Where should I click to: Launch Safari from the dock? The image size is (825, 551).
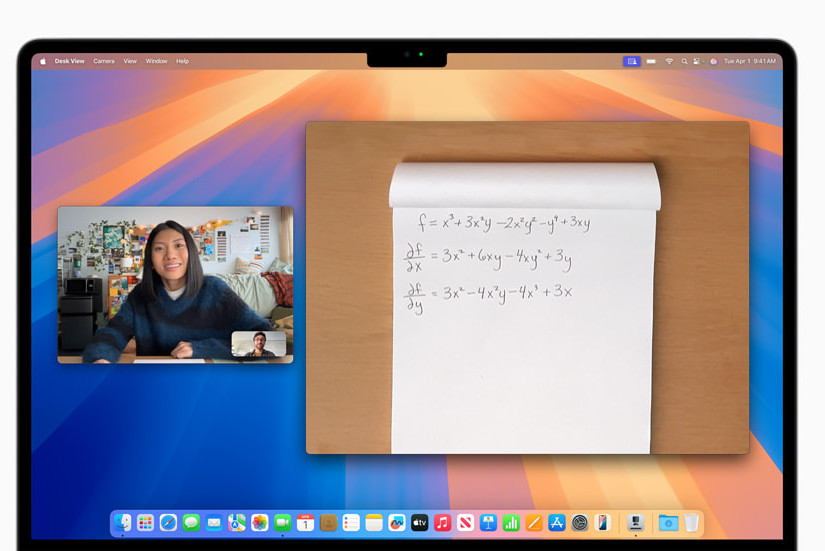pos(168,523)
